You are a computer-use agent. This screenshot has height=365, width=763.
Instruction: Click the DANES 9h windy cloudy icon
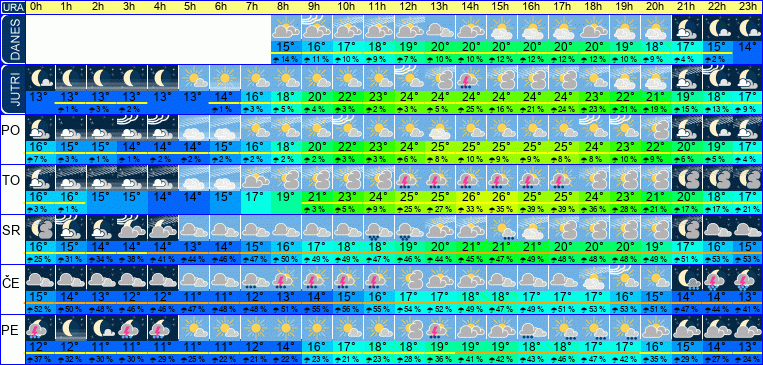(x=317, y=28)
